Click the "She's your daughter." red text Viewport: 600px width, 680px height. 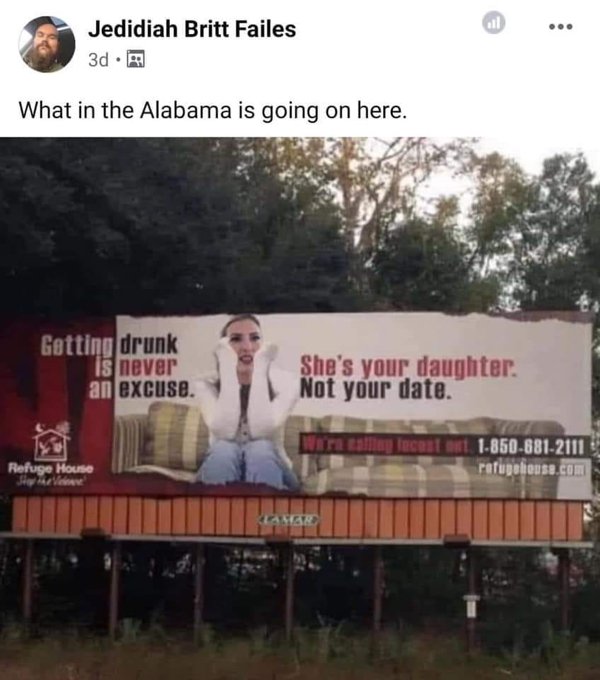(408, 367)
